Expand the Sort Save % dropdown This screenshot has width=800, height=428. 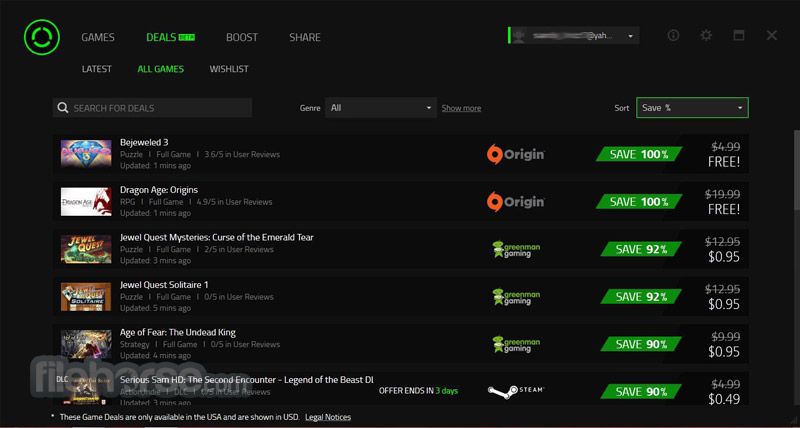tap(692, 108)
